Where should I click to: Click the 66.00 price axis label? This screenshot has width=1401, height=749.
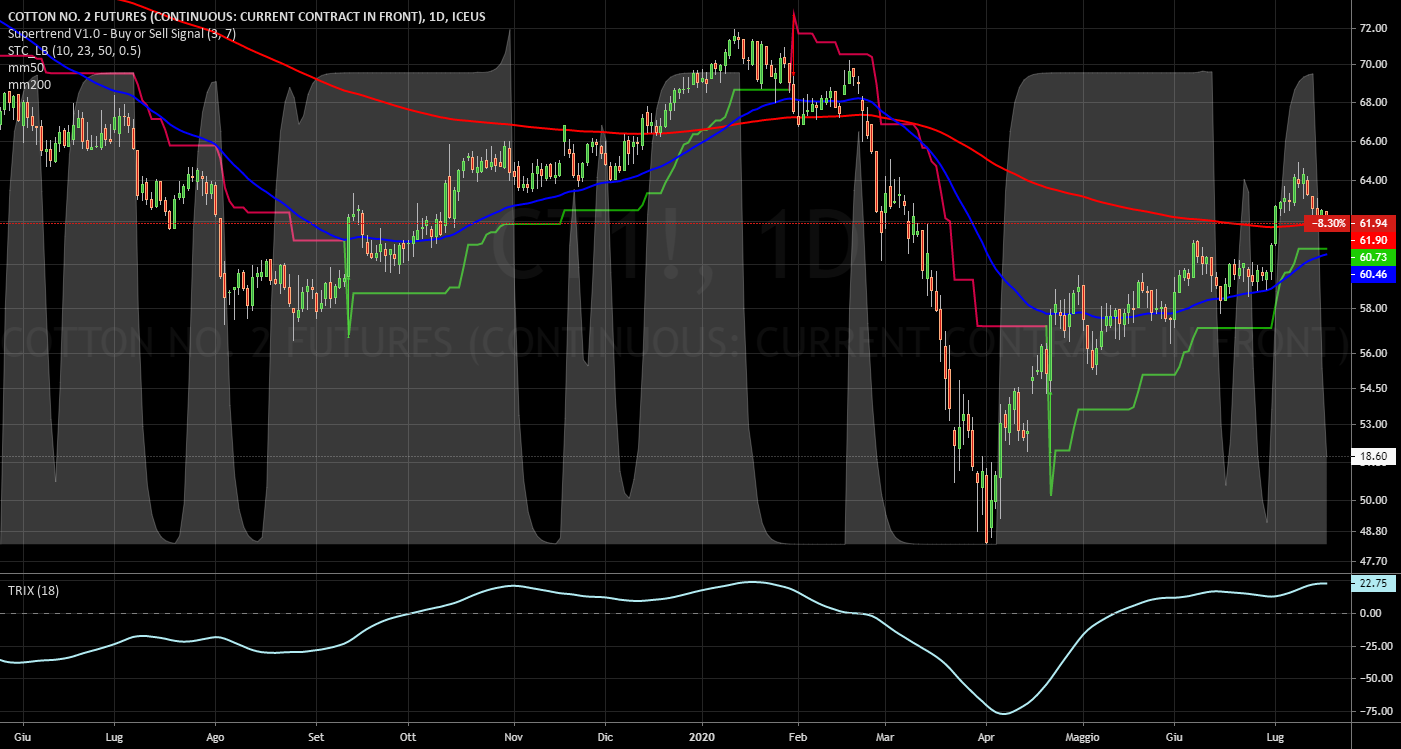point(1372,142)
